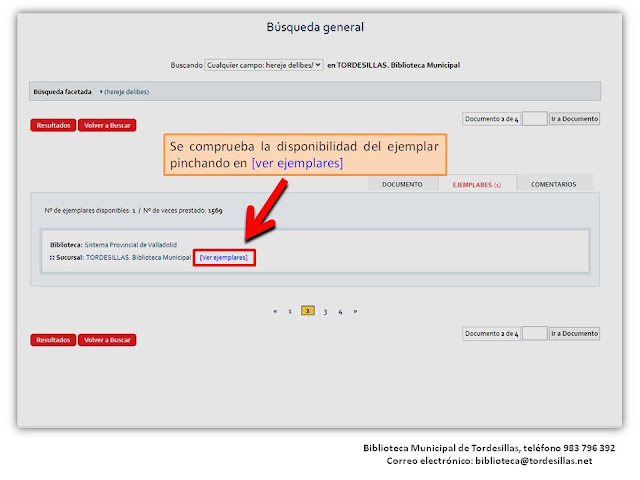Go to the next page using the » arrow
The height and width of the screenshot is (480, 640).
(x=356, y=311)
